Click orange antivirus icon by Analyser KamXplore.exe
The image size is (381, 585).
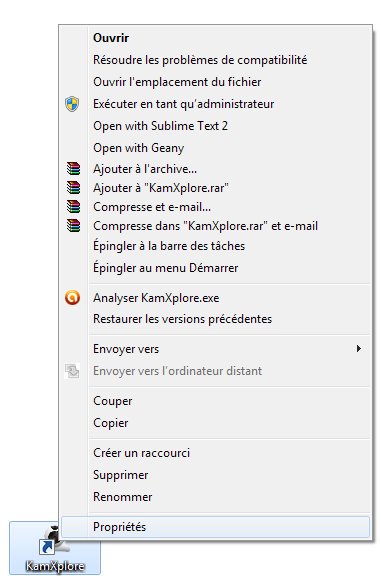[x=72, y=298]
